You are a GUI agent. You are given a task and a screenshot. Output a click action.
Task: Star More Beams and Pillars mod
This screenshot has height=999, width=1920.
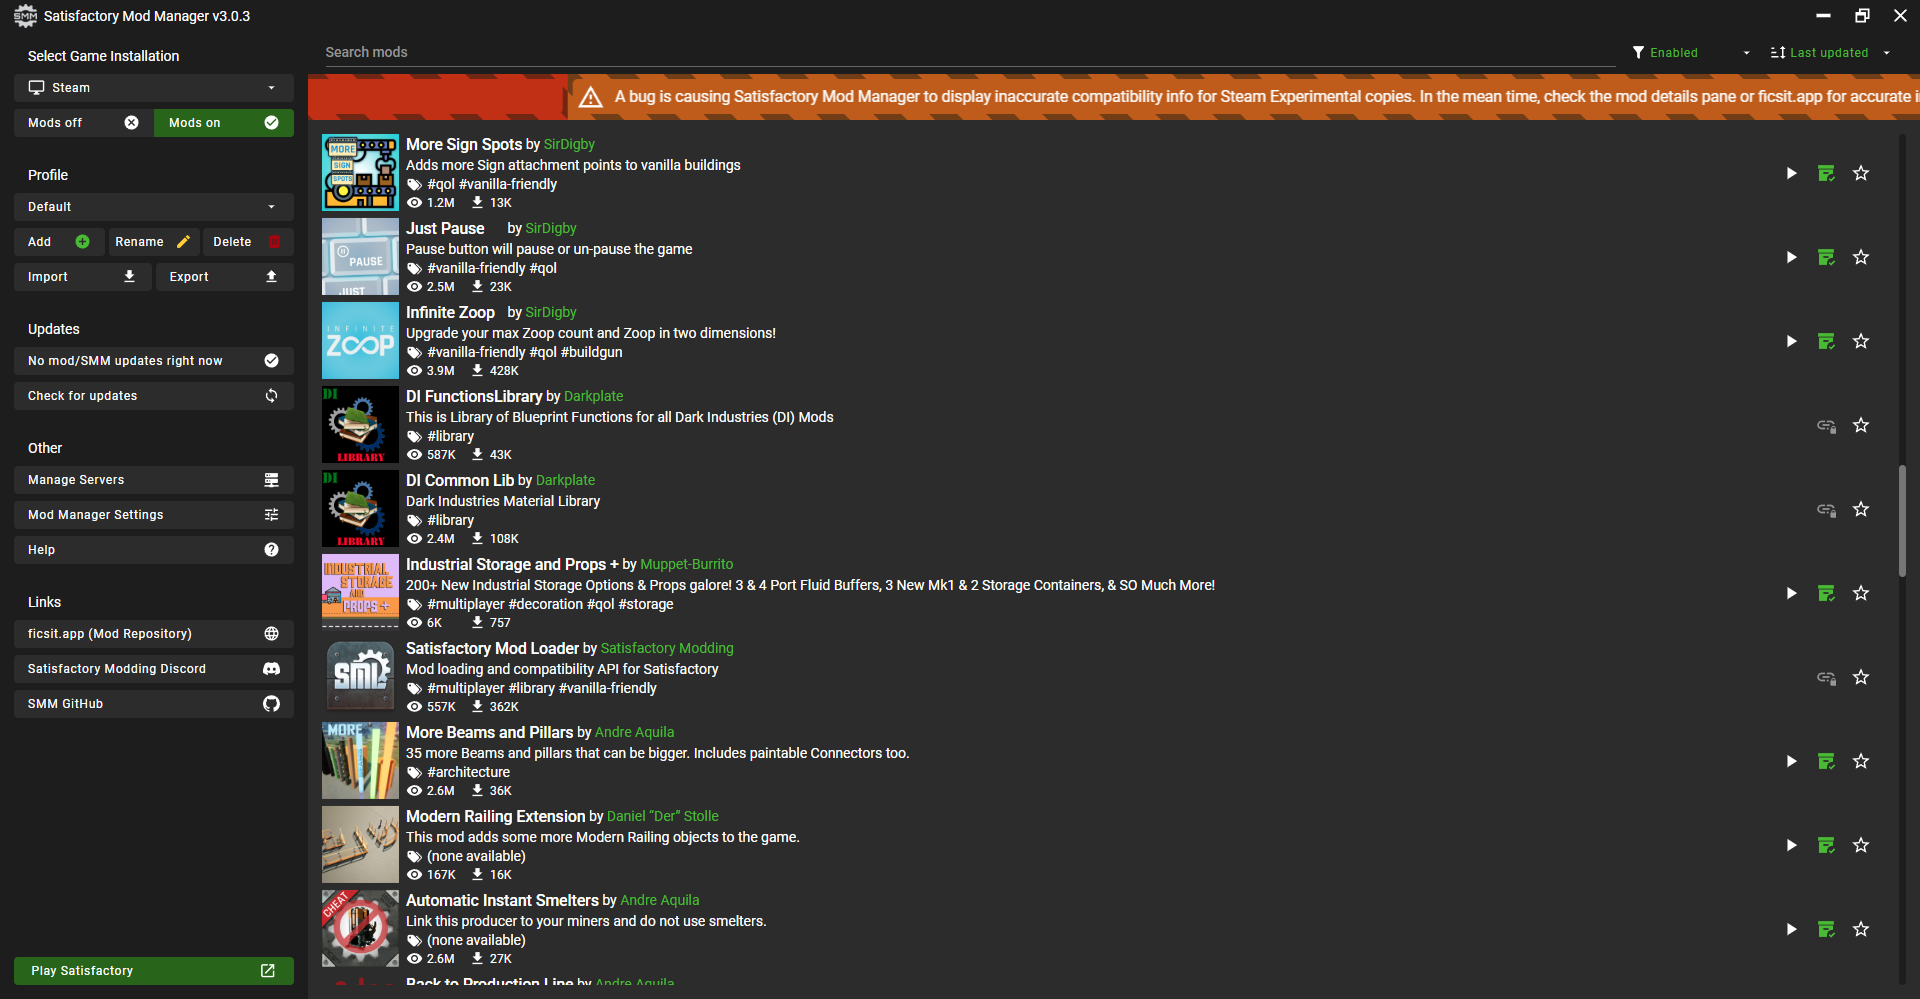pos(1861,761)
